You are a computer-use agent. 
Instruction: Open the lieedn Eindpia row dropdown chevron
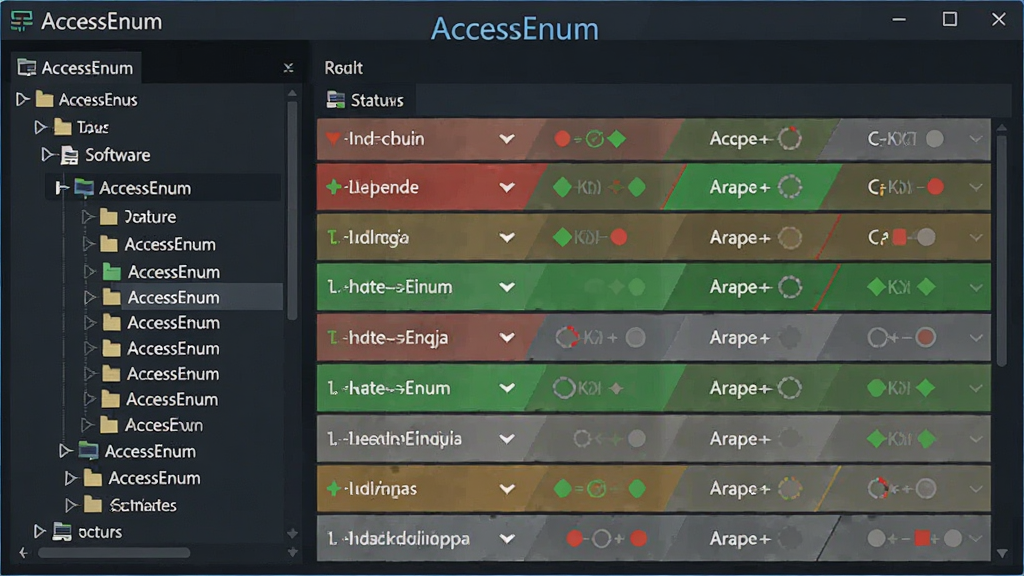(507, 439)
